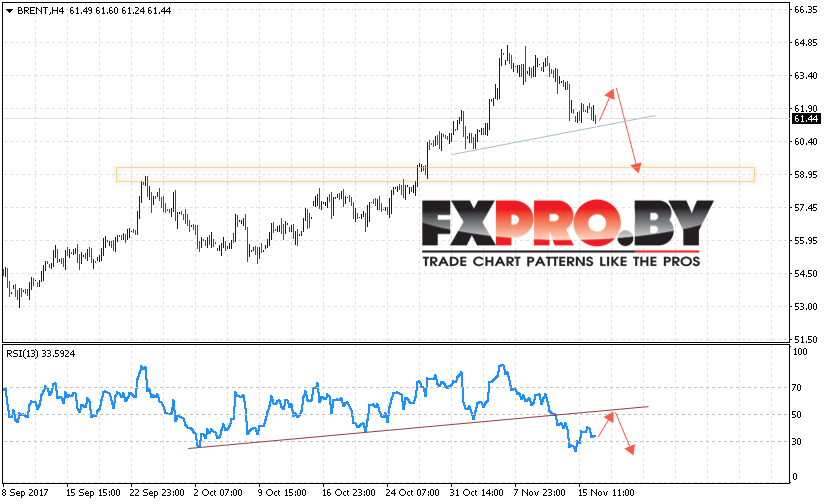Select the 58.95 price scale label

point(806,175)
